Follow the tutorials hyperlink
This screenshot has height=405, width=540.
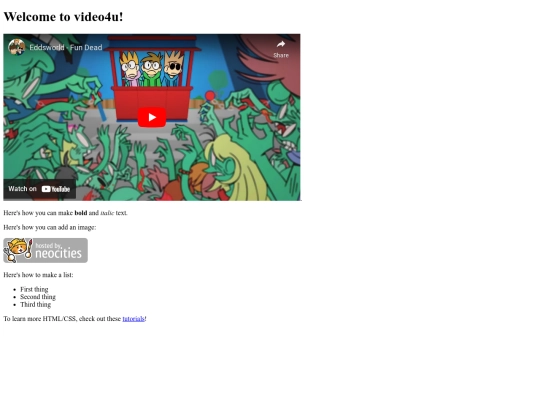[134, 319]
